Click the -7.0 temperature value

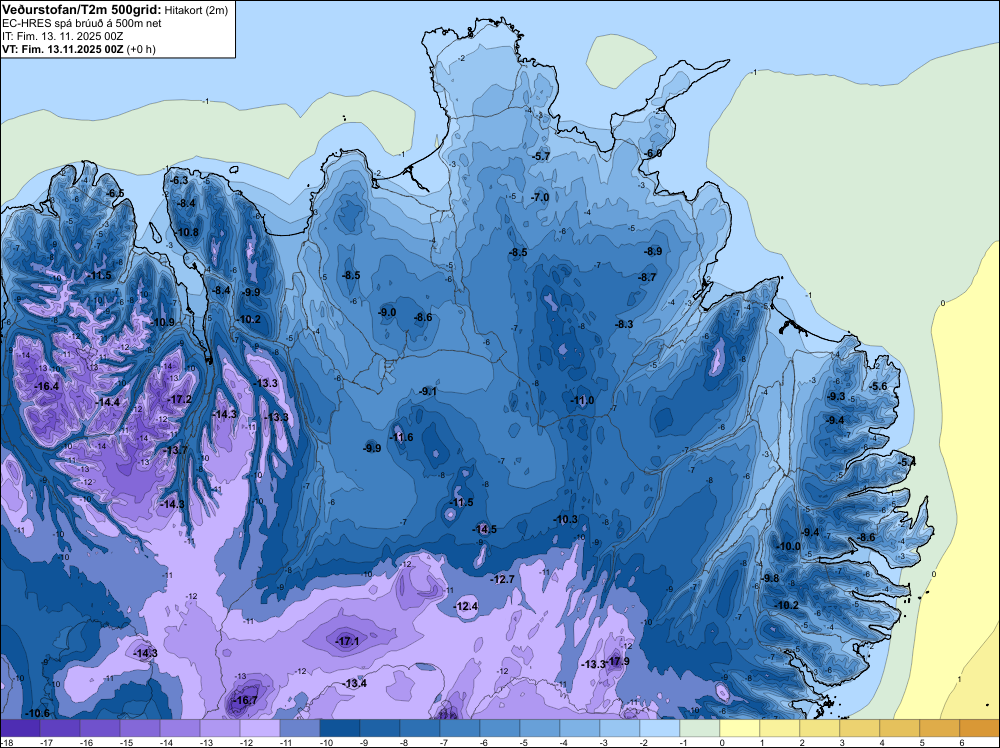(540, 198)
